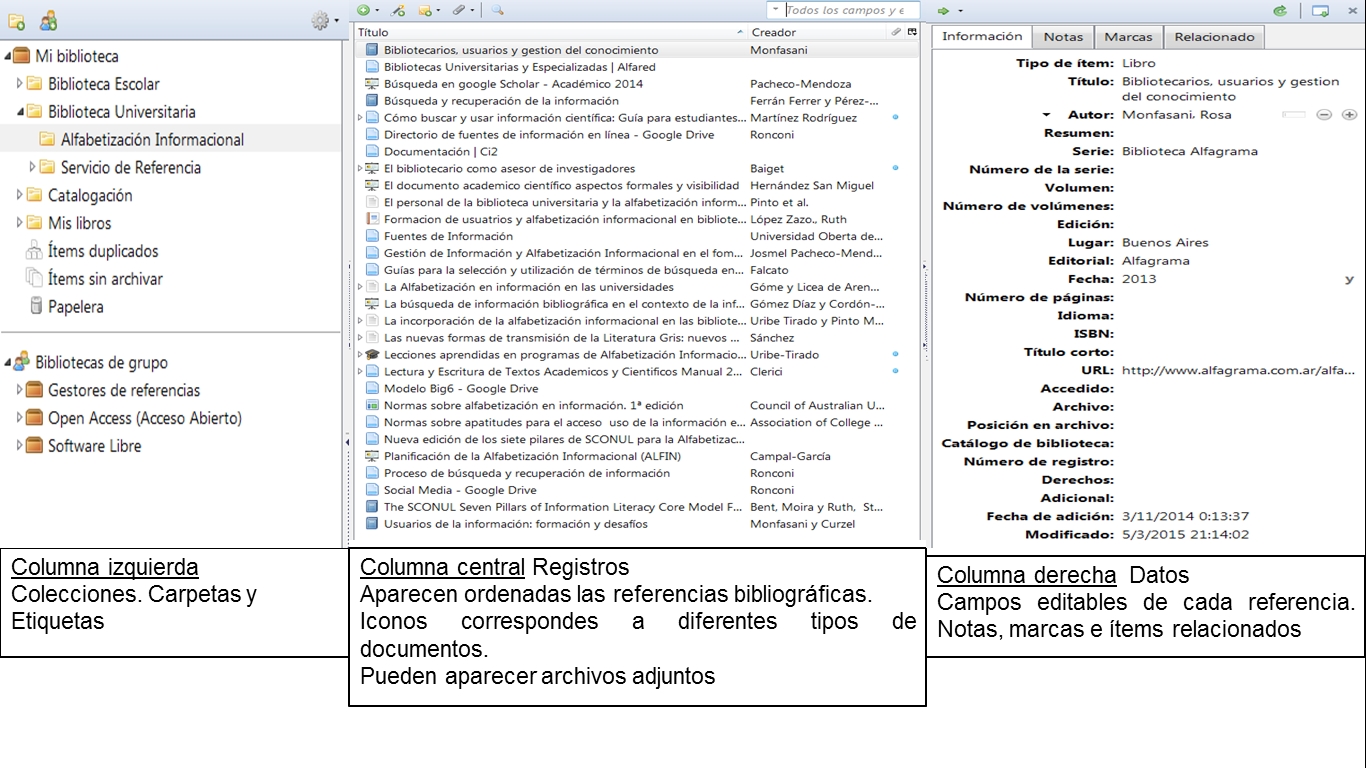Screen dimensions: 1366x768
Task: Expand 'El bibliotecario como asesor de investigadores' item
Action: (361, 169)
